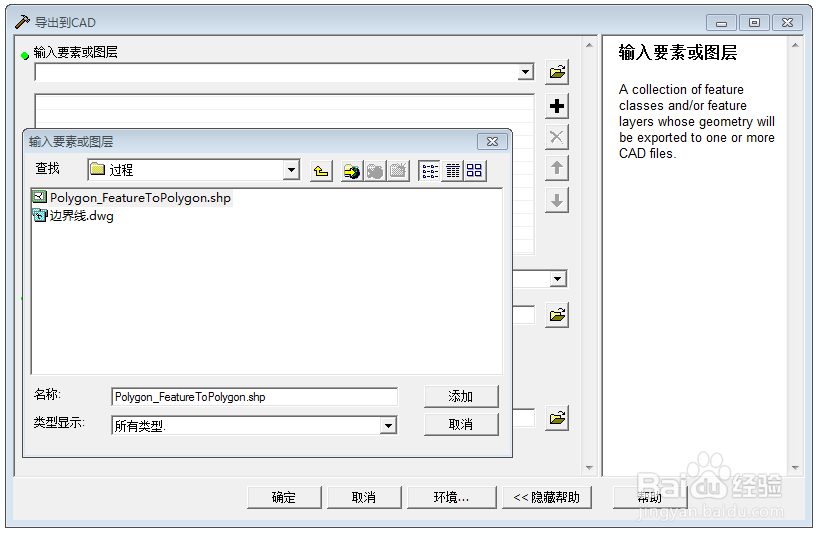The image size is (830, 540).
Task: Click the plus add-row button
Action: click(x=557, y=106)
